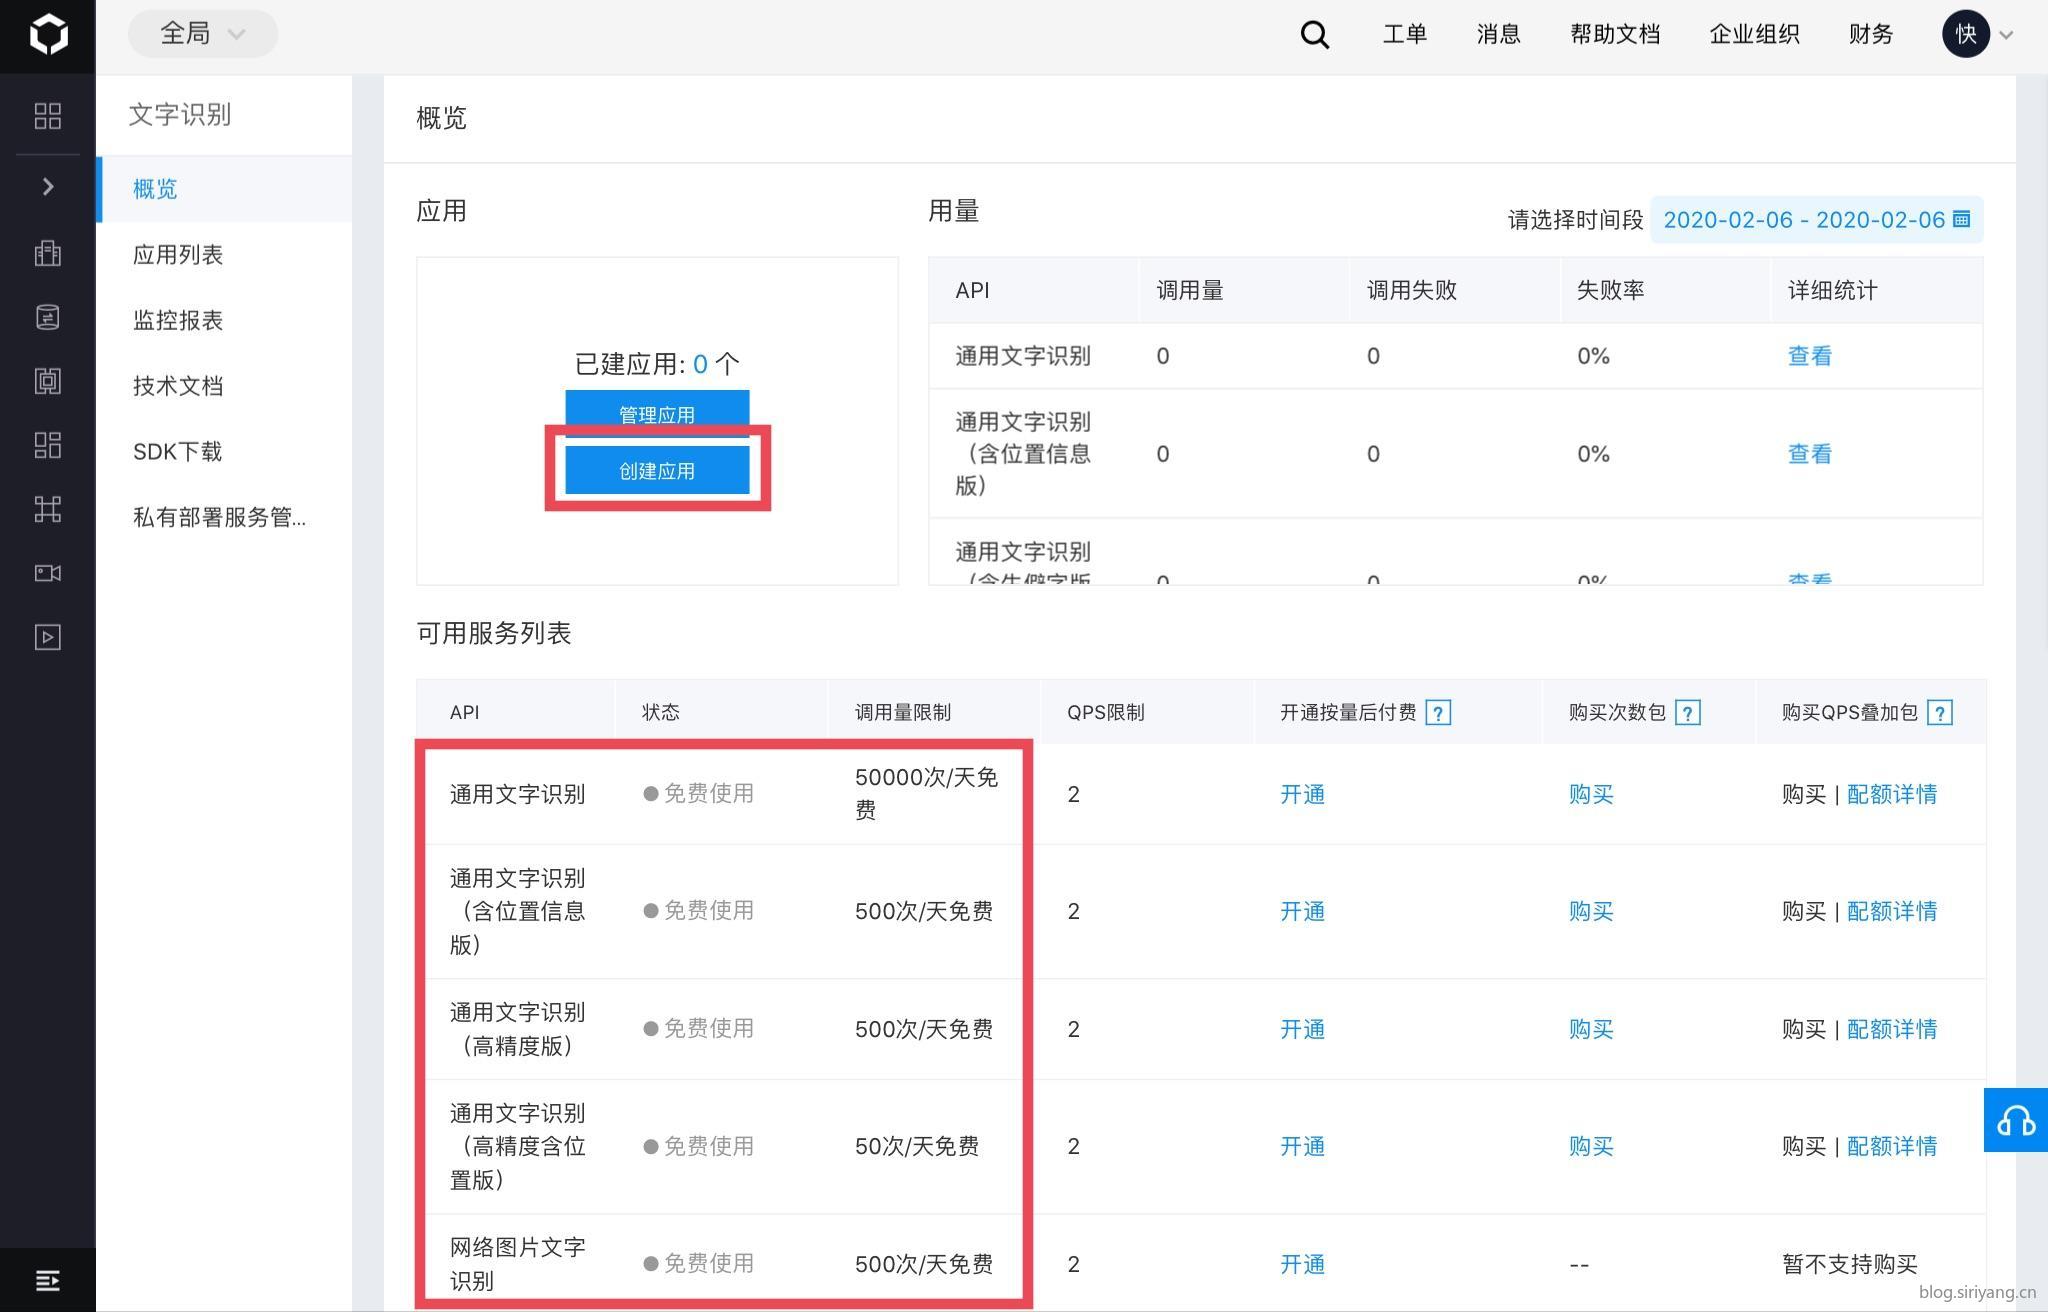Open 帮助文档 in the top navigation

tap(1614, 35)
